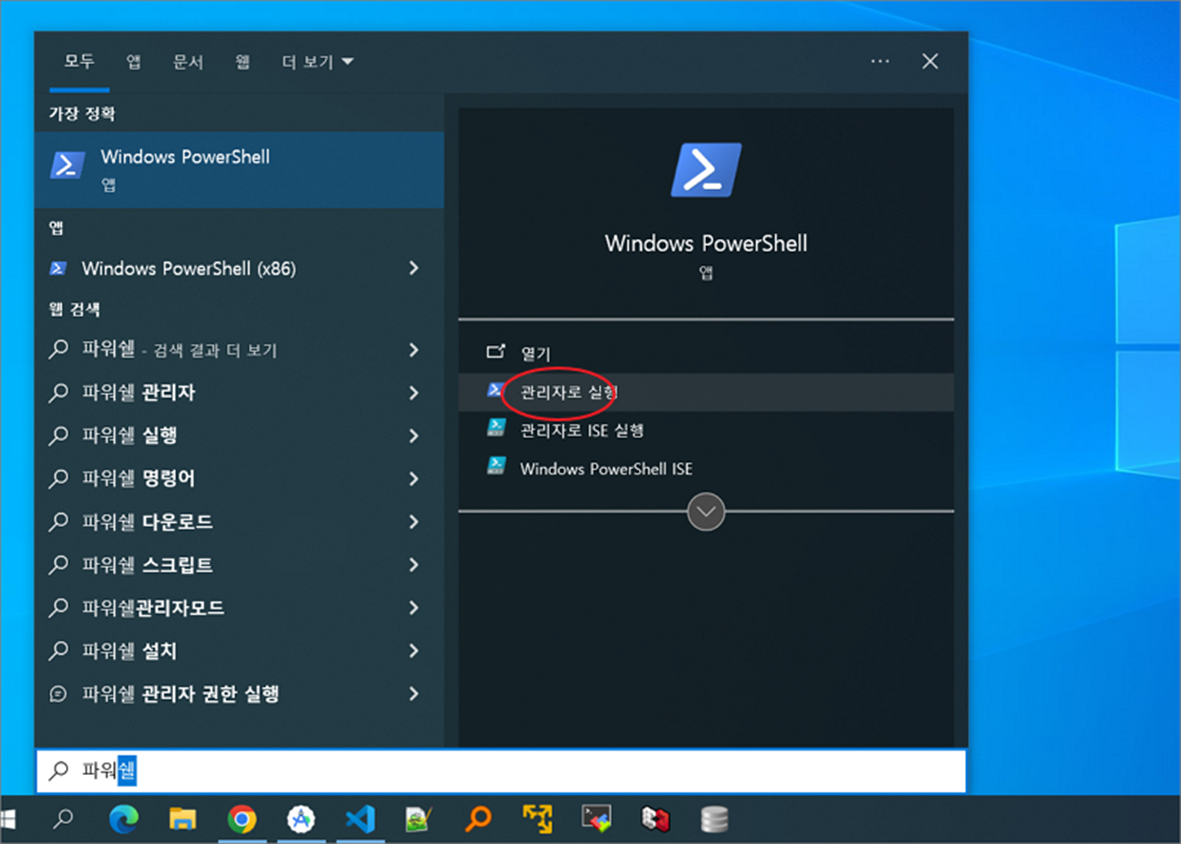Viewport: 1181px width, 844px height.
Task: Click the Windows PowerShell ISE icon
Action: [496, 467]
